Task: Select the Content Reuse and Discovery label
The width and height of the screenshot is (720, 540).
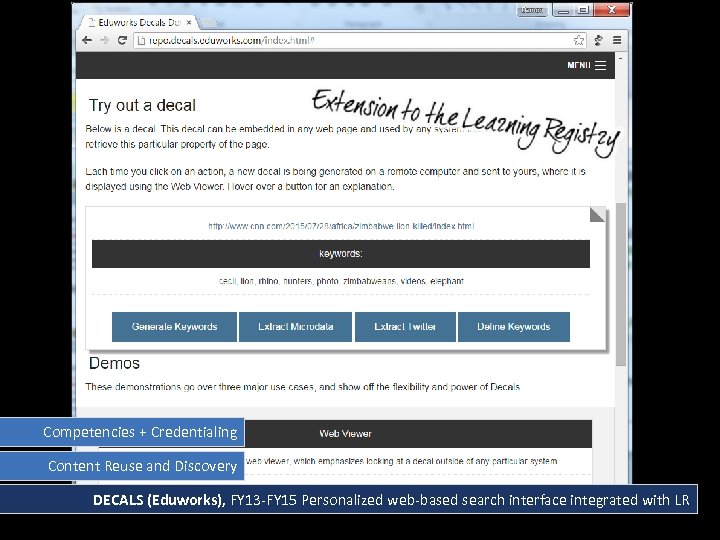Action: 122,466
